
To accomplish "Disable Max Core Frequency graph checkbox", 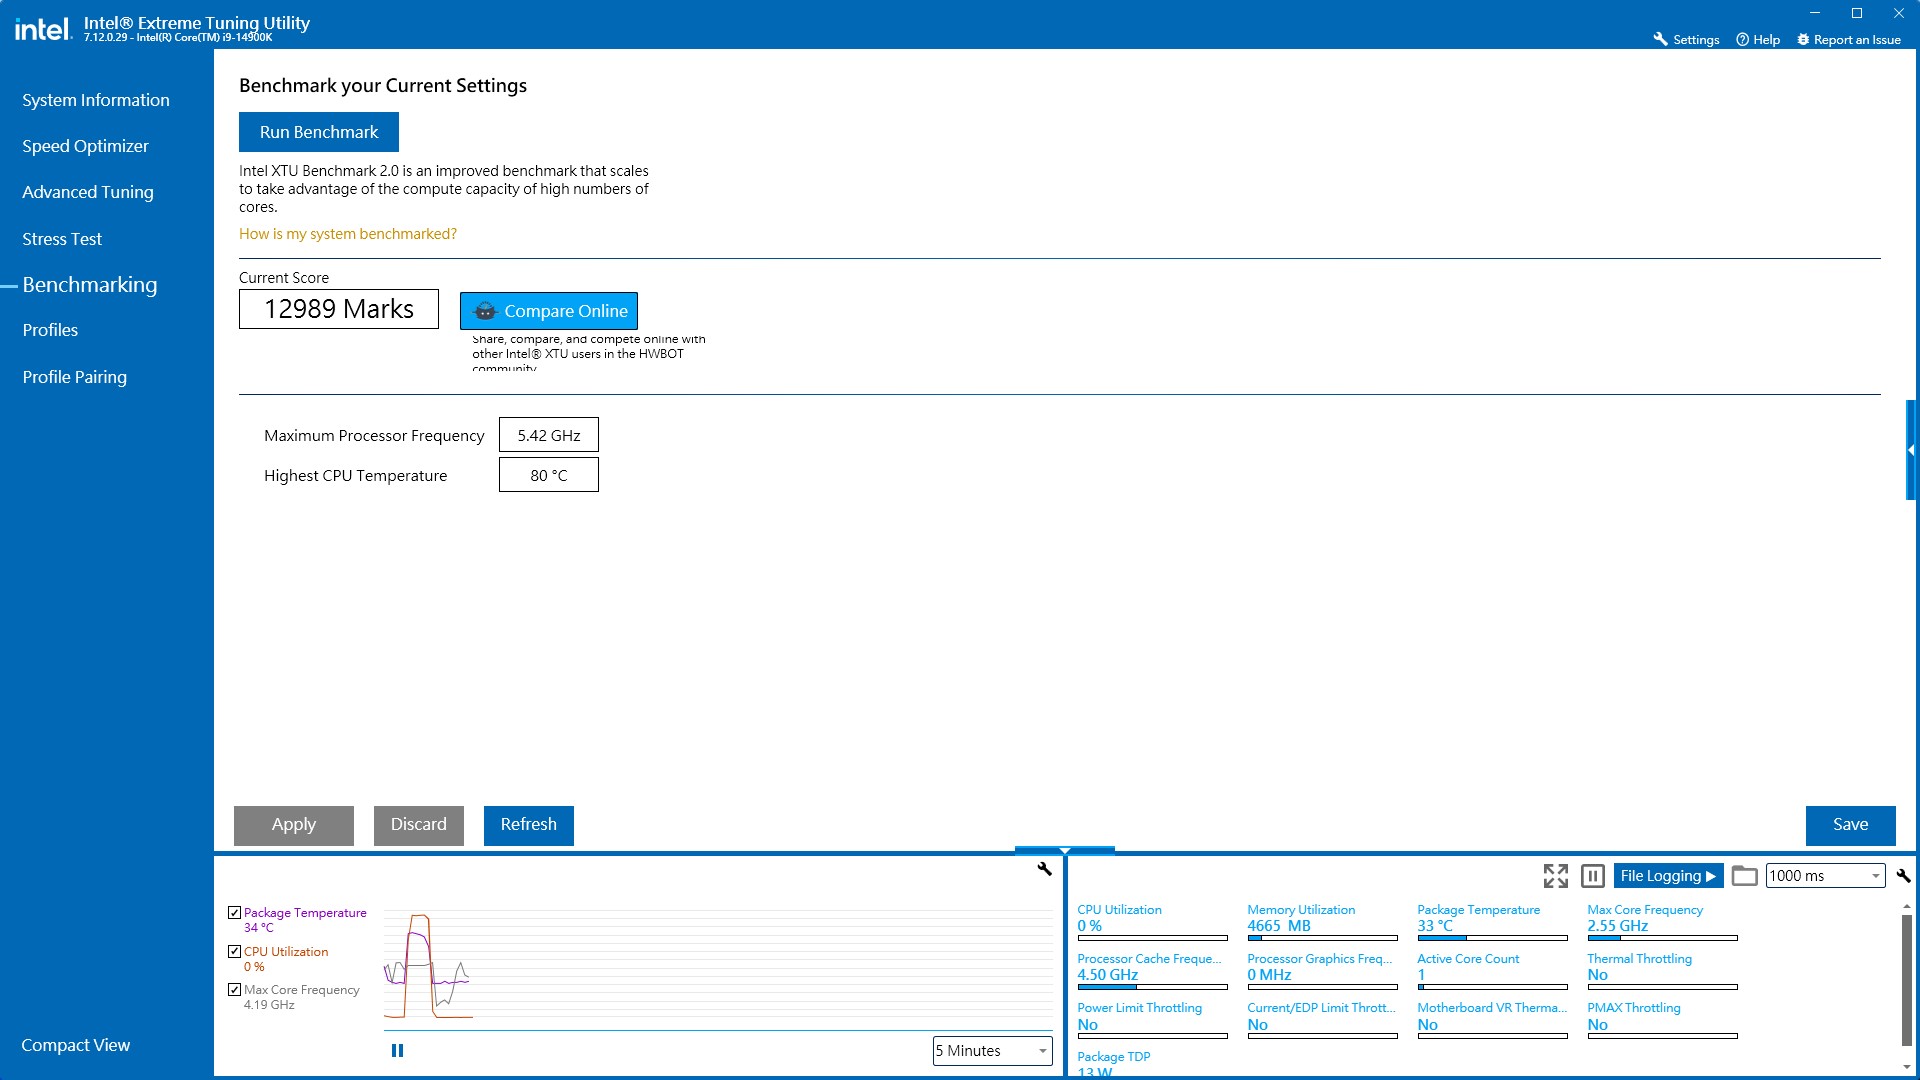I will click(234, 990).
